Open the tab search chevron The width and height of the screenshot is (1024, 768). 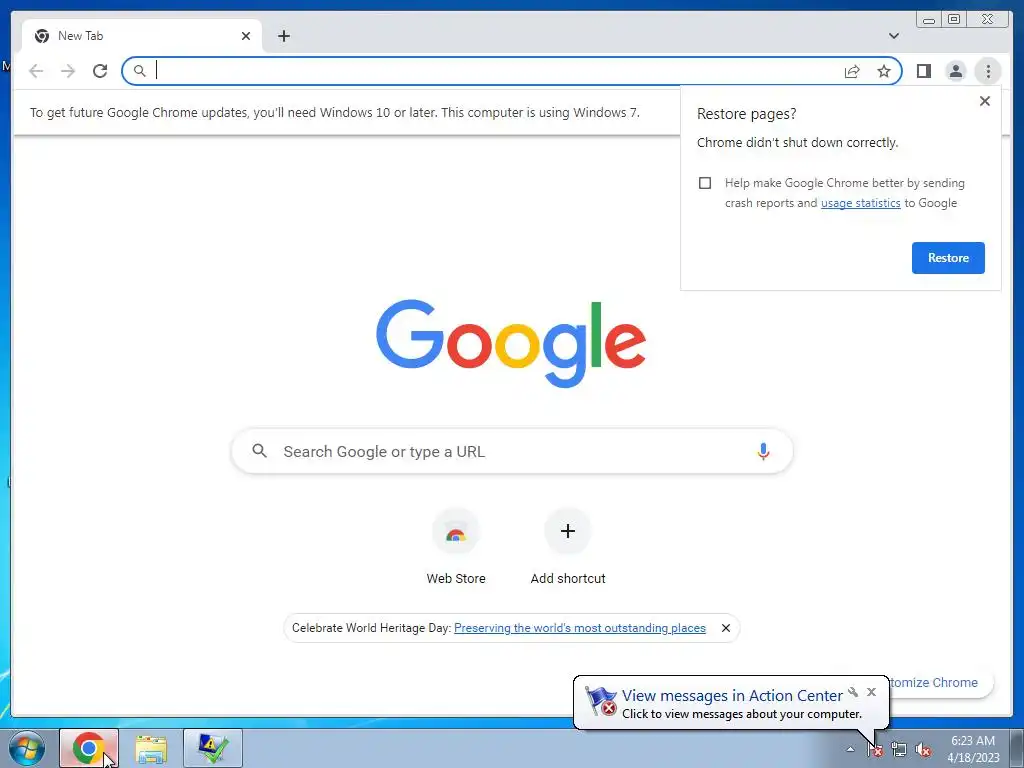coord(894,36)
